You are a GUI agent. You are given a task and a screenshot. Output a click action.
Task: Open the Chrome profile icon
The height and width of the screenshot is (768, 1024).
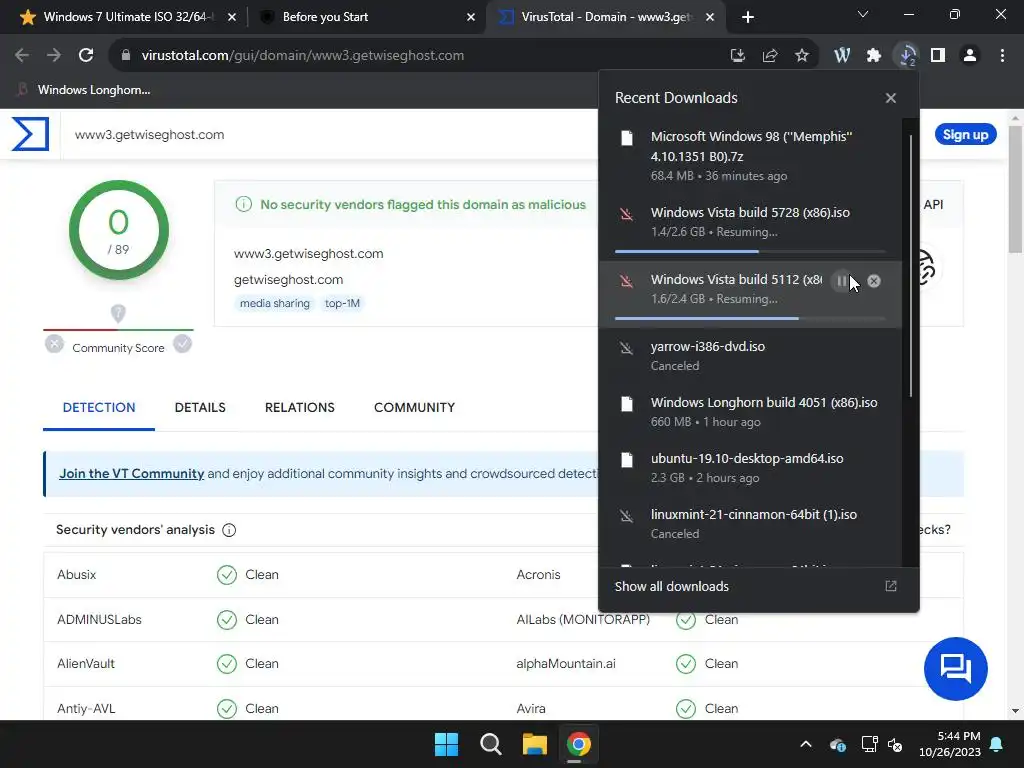[970, 56]
